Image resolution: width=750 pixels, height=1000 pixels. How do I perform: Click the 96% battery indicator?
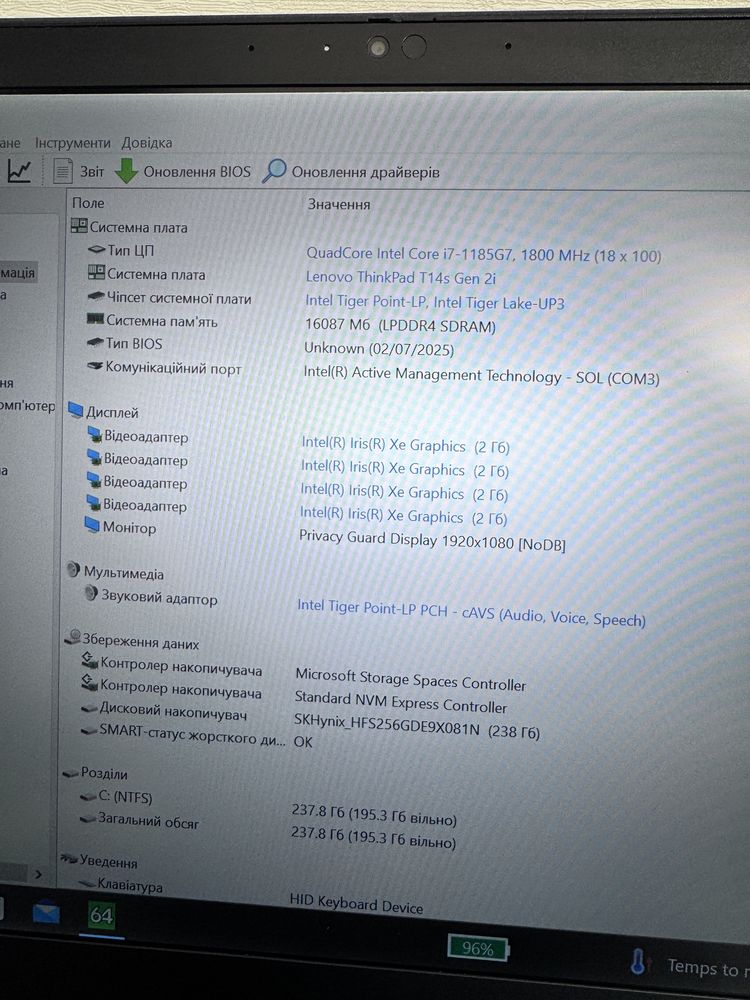[x=478, y=948]
